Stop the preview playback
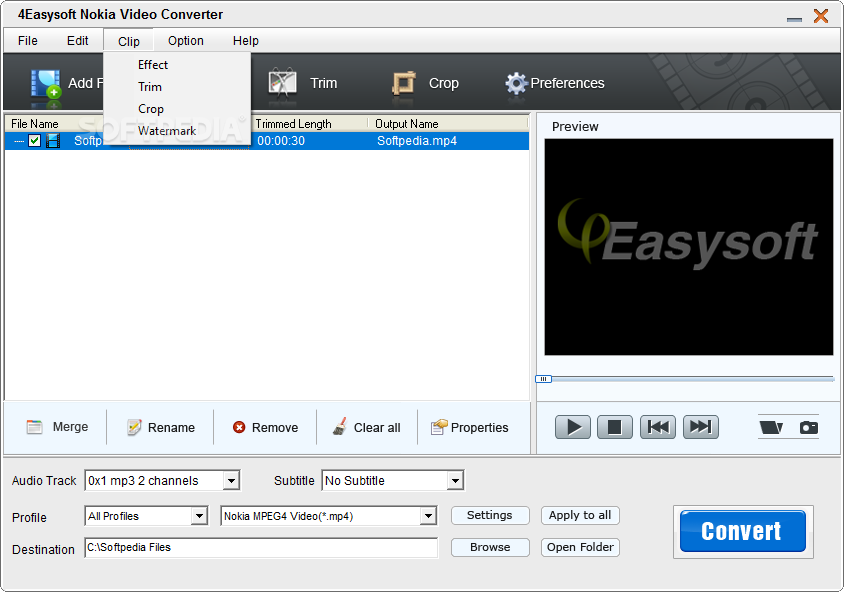The width and height of the screenshot is (844, 592). [x=615, y=427]
